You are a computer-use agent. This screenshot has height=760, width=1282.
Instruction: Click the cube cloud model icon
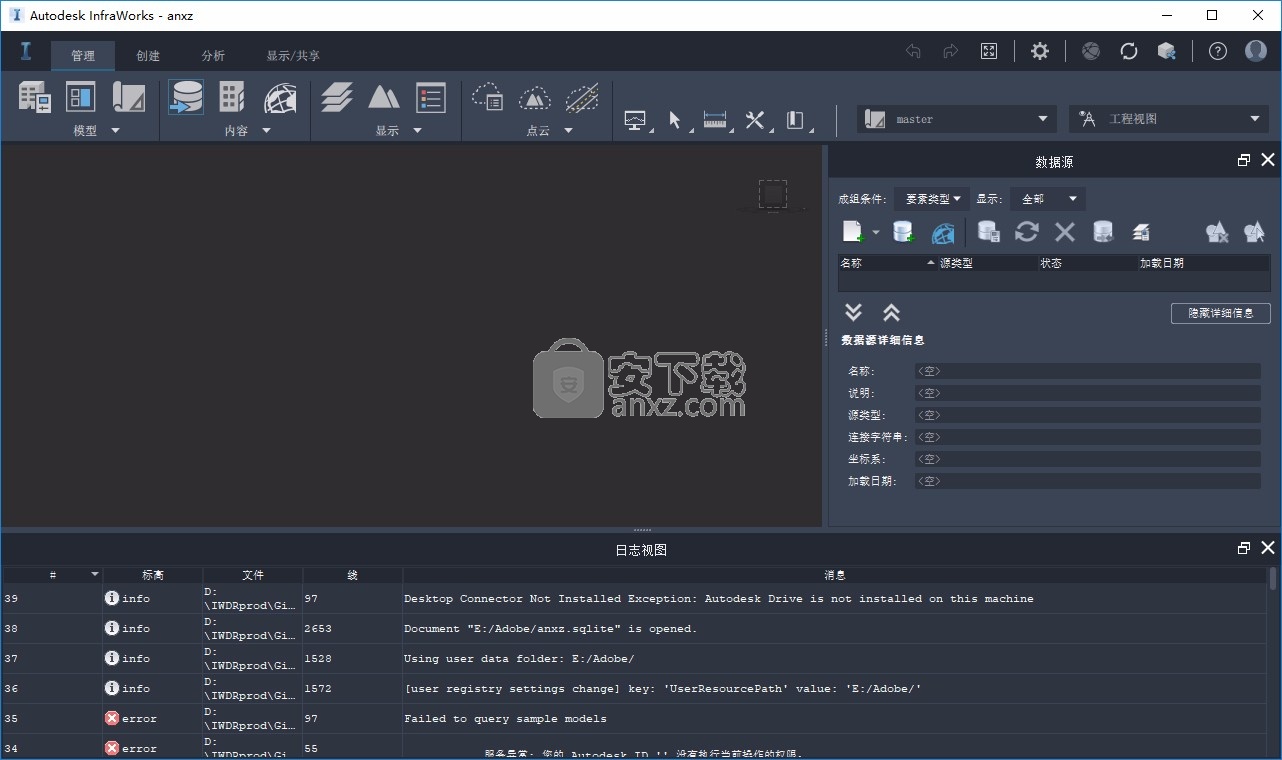click(1167, 51)
